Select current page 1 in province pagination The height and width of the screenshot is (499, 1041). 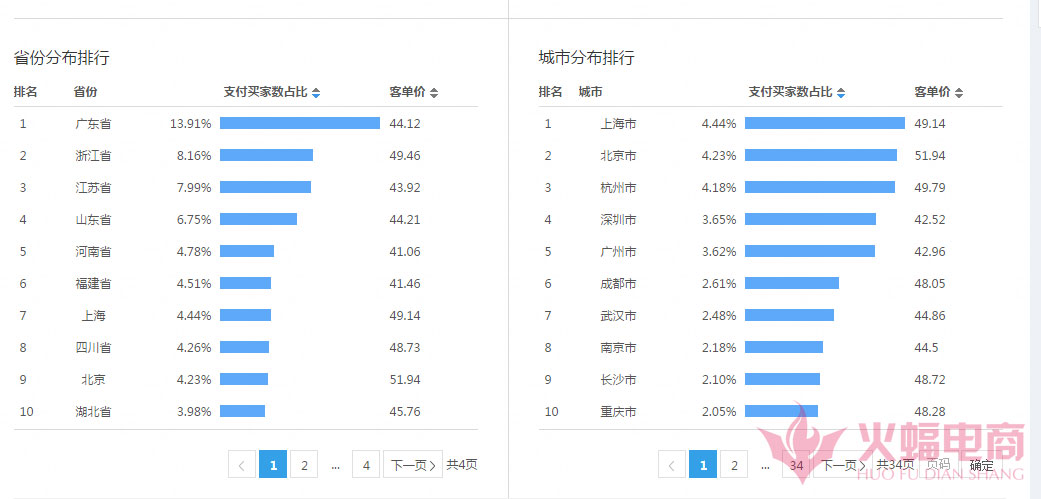pos(273,465)
